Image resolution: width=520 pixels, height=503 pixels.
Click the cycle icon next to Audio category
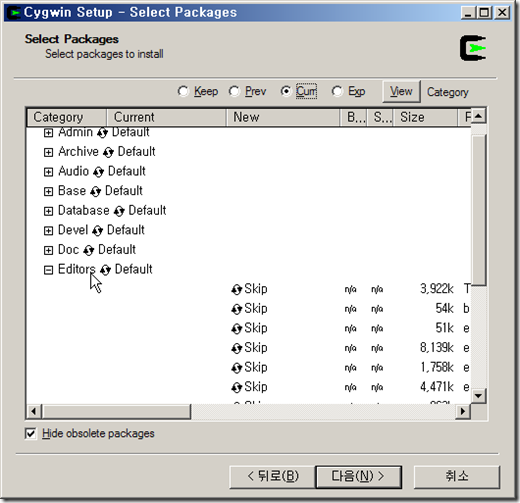(x=98, y=172)
